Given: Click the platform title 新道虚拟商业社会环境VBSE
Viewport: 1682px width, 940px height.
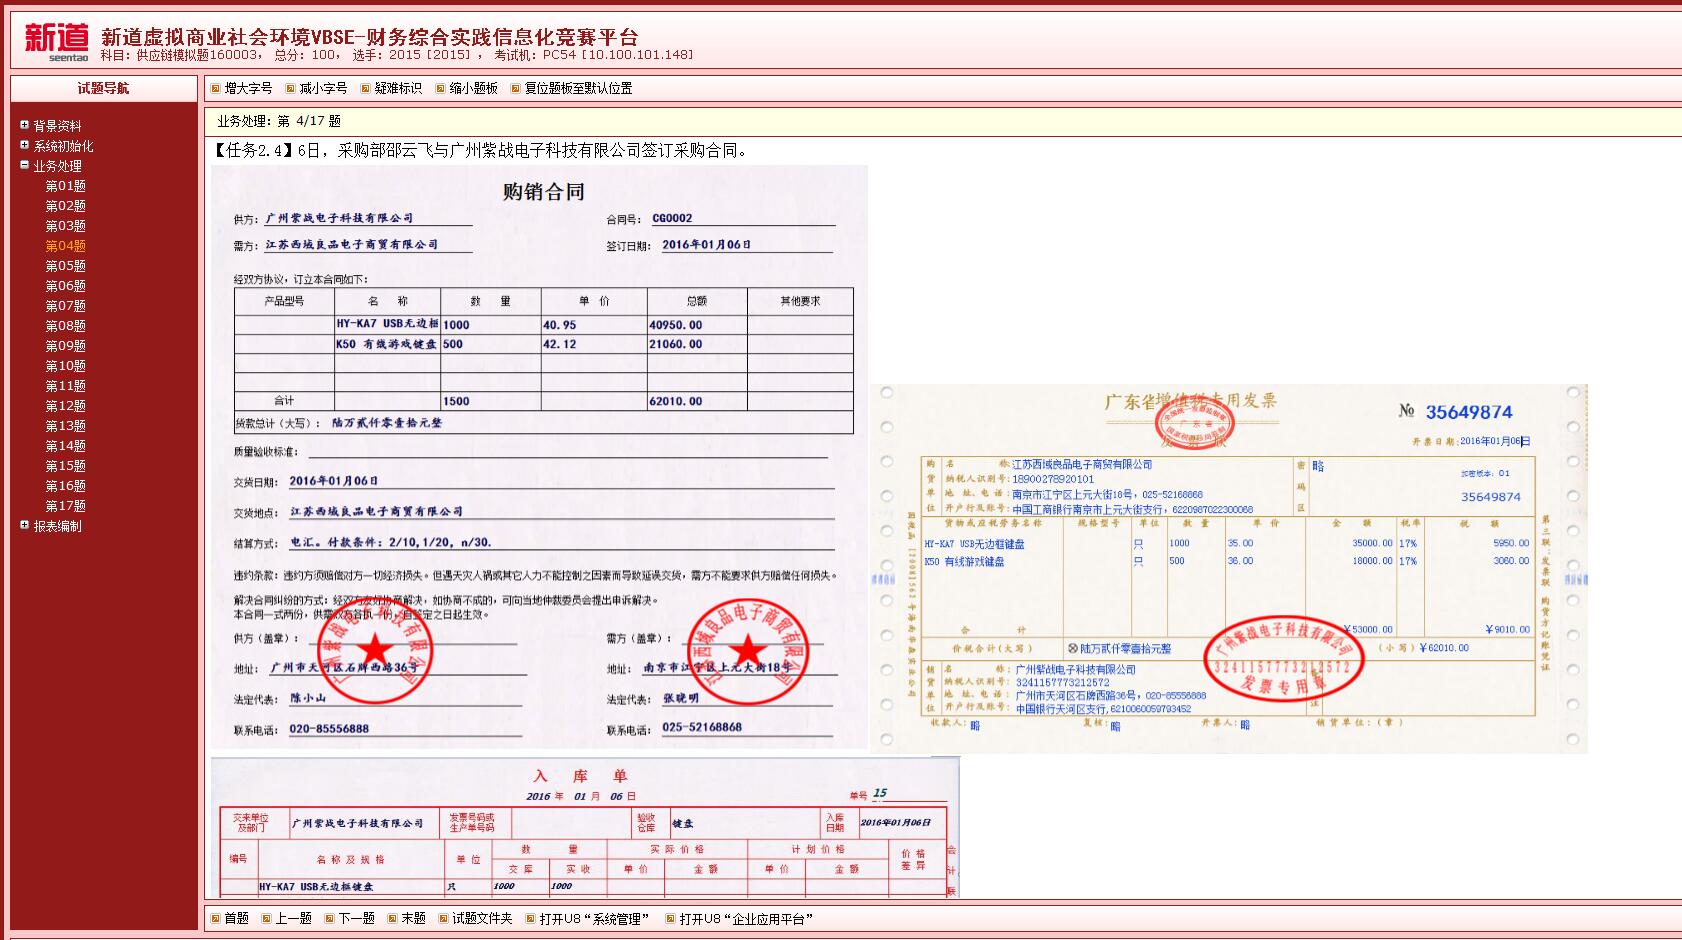Looking at the screenshot, I should [370, 37].
